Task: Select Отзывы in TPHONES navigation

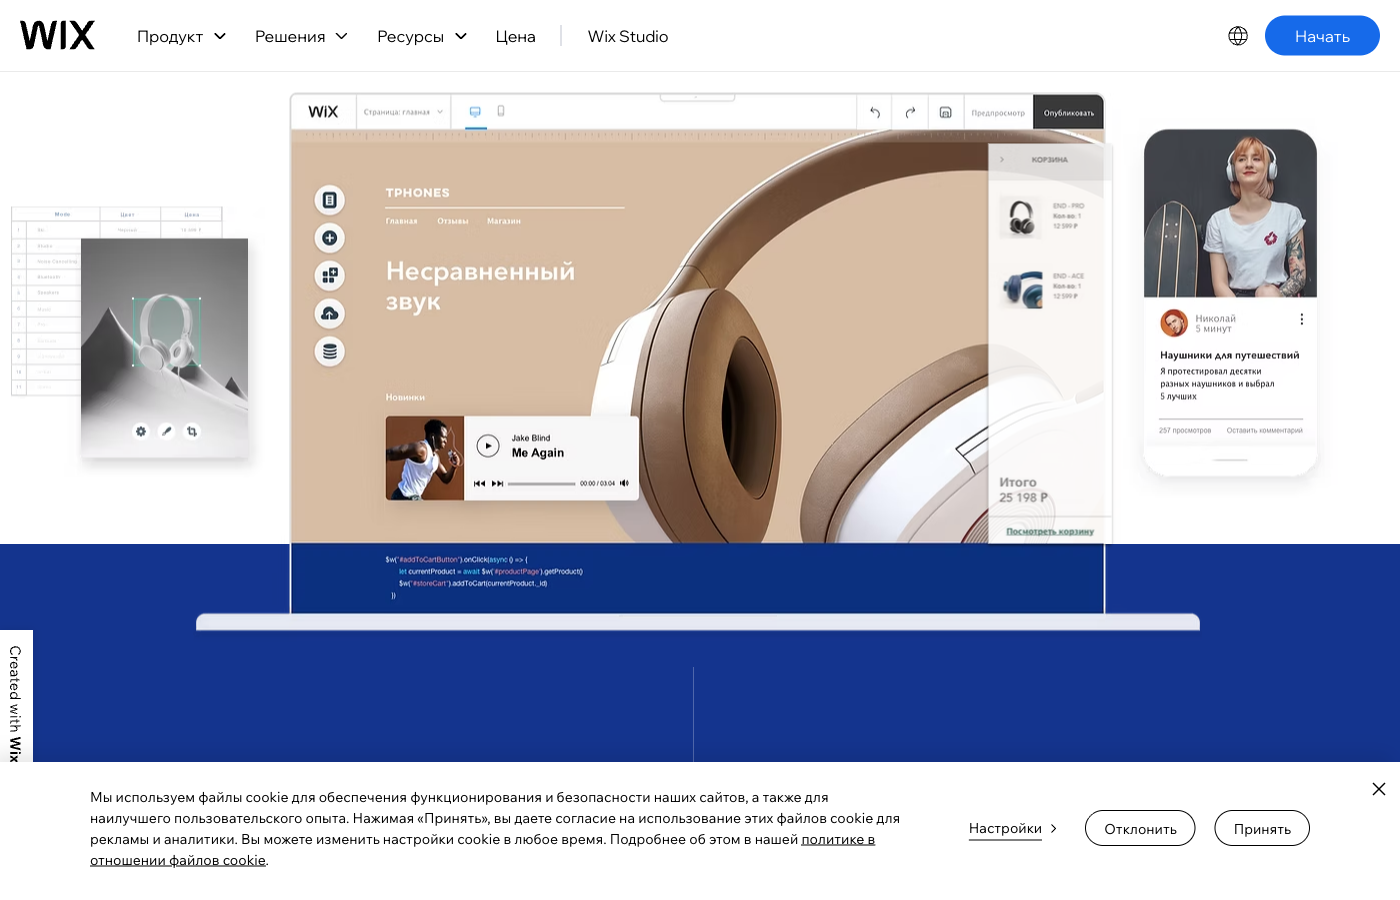Action: click(453, 221)
